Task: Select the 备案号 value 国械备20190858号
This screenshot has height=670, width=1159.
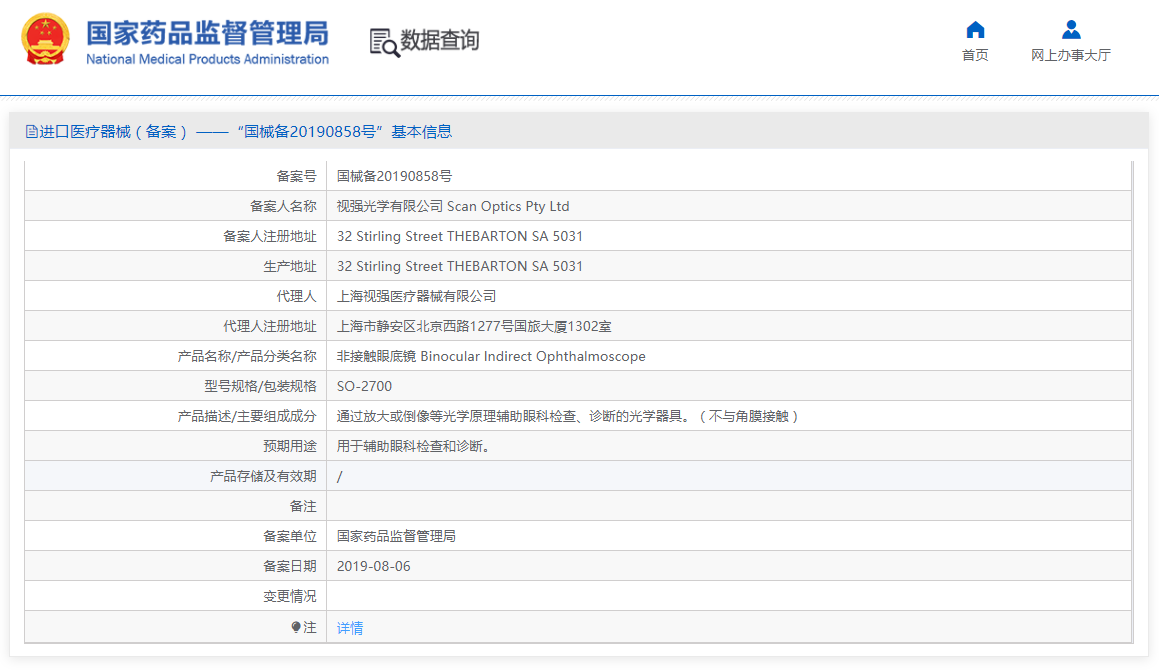Action: (x=394, y=176)
